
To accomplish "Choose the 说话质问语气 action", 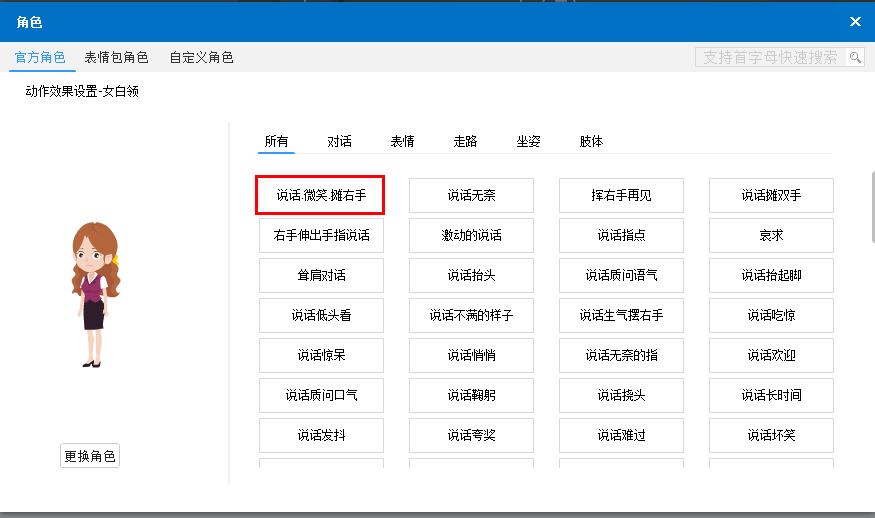I will click(x=622, y=275).
